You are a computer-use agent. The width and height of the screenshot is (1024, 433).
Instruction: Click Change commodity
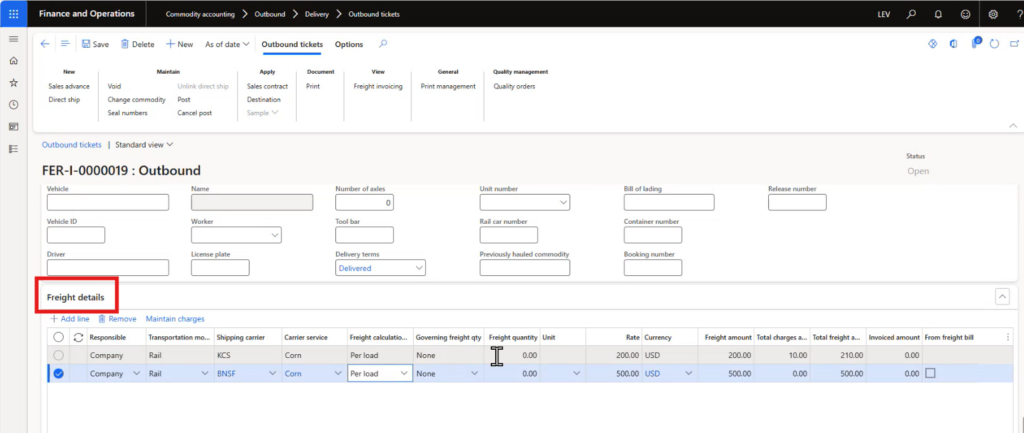[136, 100]
